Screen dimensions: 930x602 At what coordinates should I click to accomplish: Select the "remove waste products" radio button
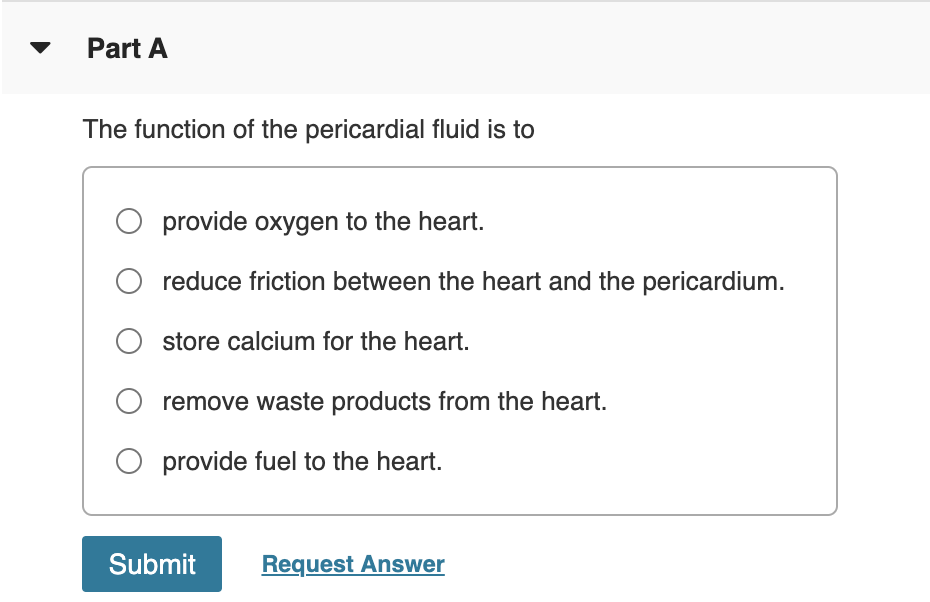point(128,402)
